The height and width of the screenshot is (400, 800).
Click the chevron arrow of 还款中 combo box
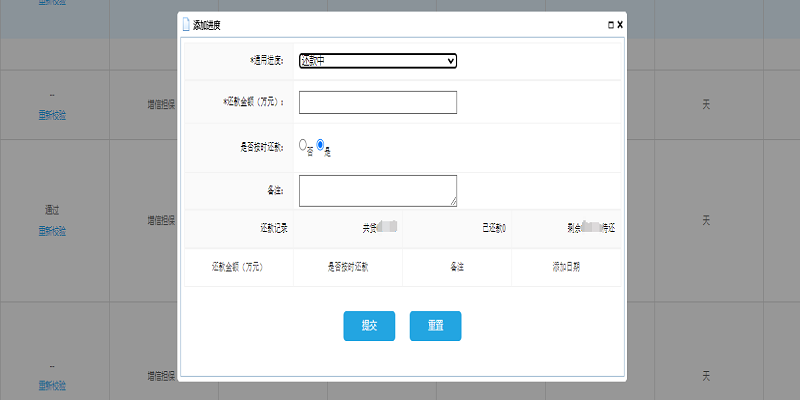click(x=451, y=61)
